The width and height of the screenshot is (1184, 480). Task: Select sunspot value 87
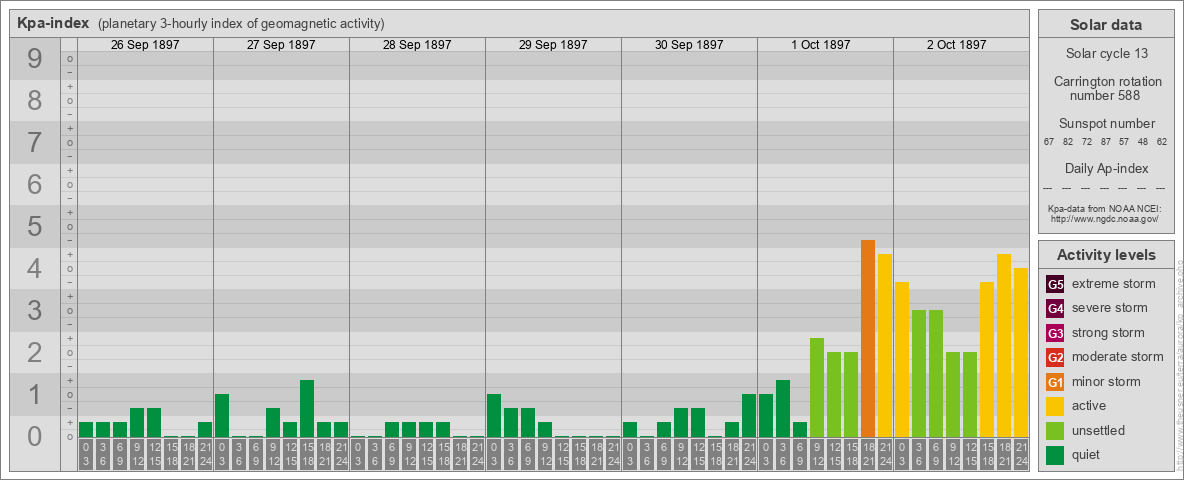(1105, 142)
